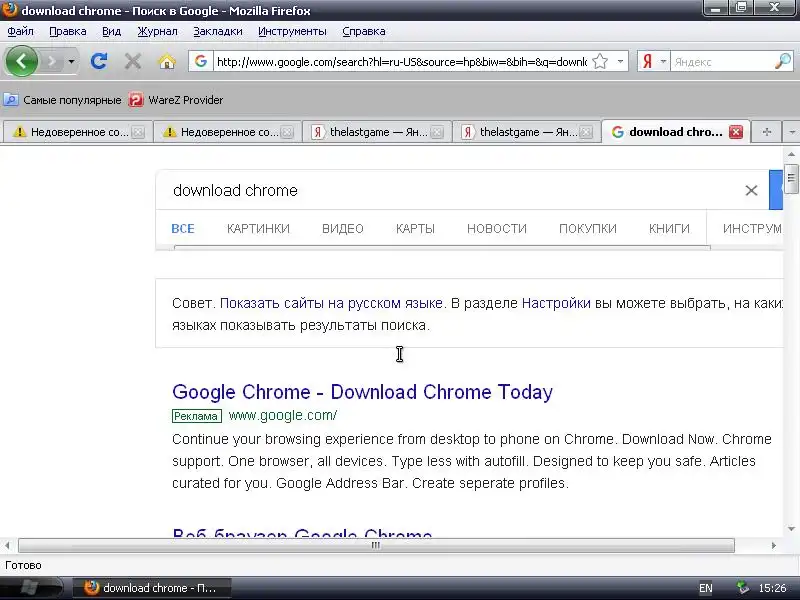Click the green Back navigation button
This screenshot has height=600, width=800.
click(x=21, y=61)
